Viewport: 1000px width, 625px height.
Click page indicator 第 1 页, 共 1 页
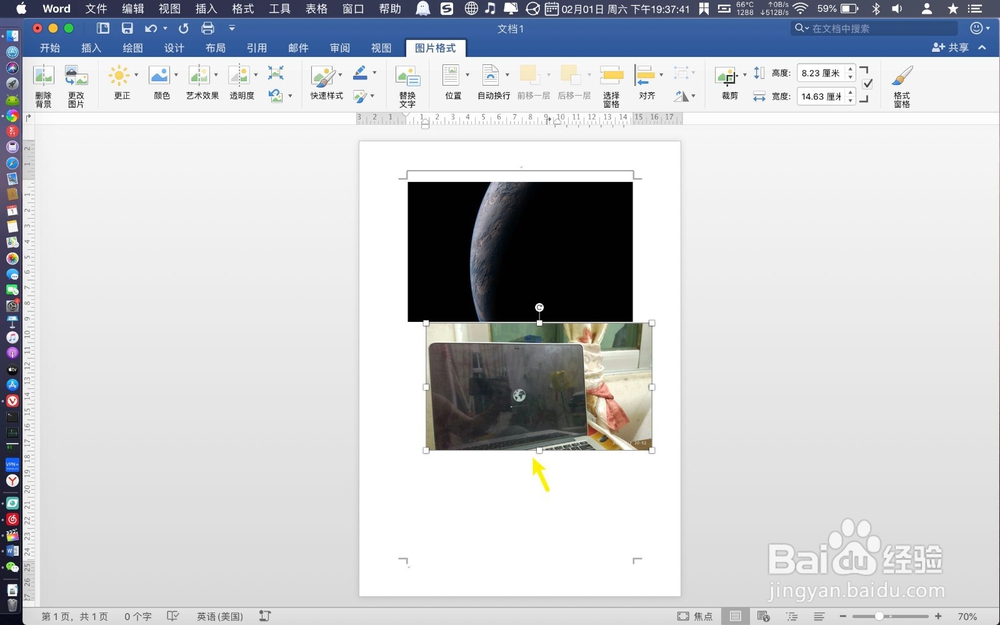[x=74, y=617]
